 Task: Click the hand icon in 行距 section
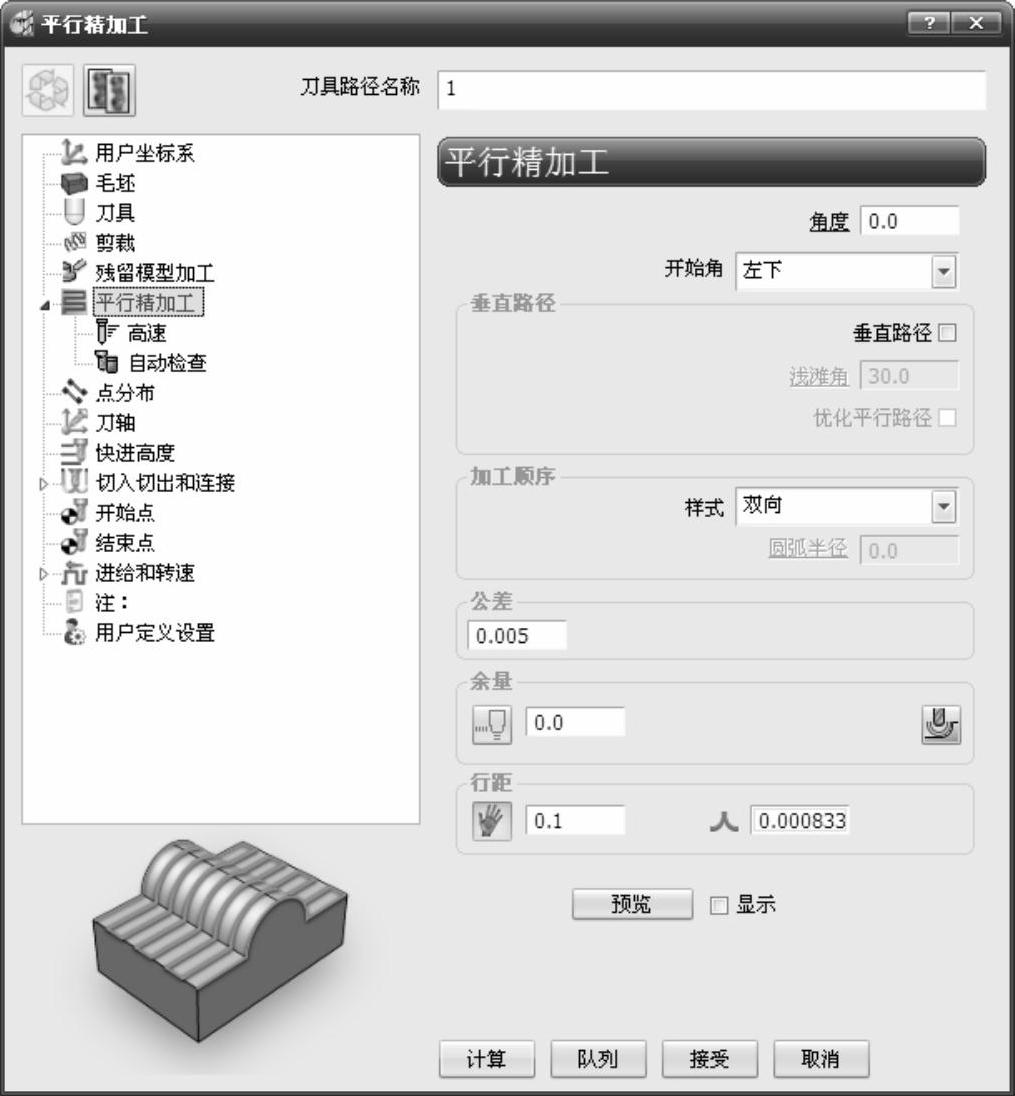491,821
